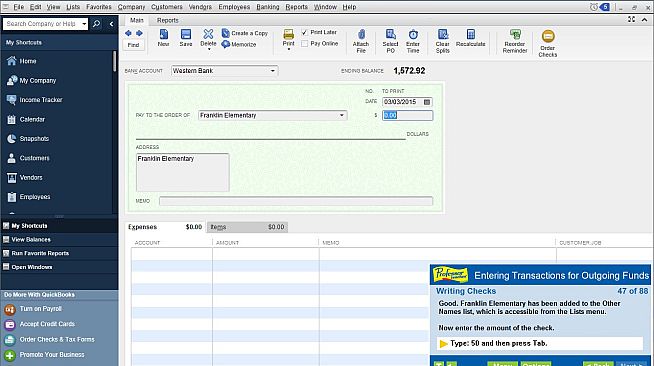
Task: Open Home from sidebar
Action: (22, 61)
